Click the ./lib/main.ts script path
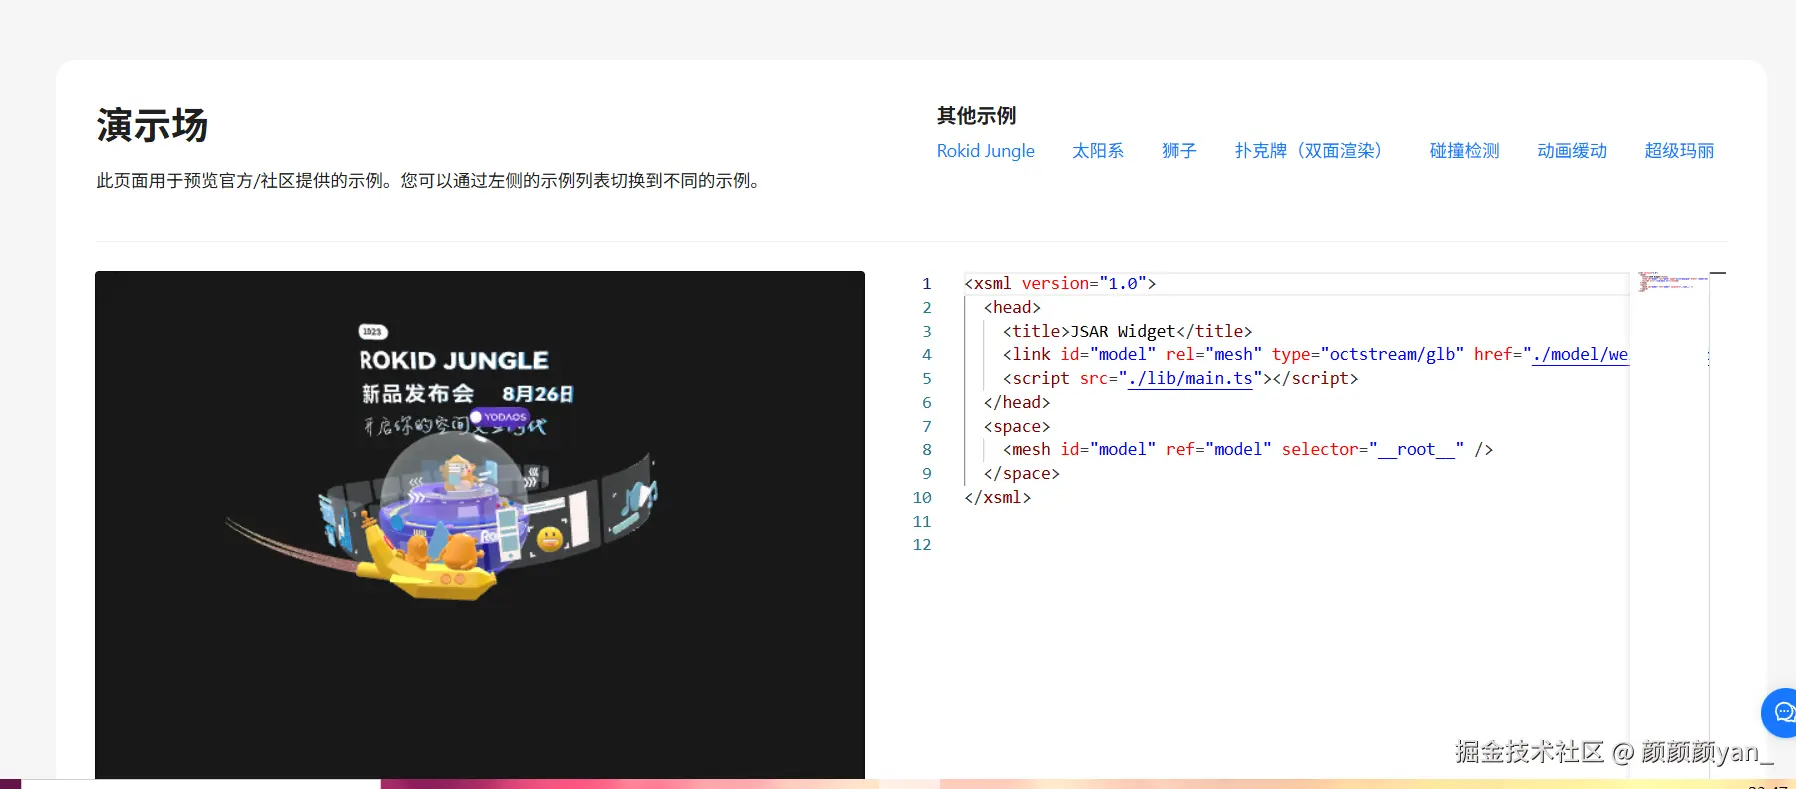 pyautogui.click(x=1190, y=379)
